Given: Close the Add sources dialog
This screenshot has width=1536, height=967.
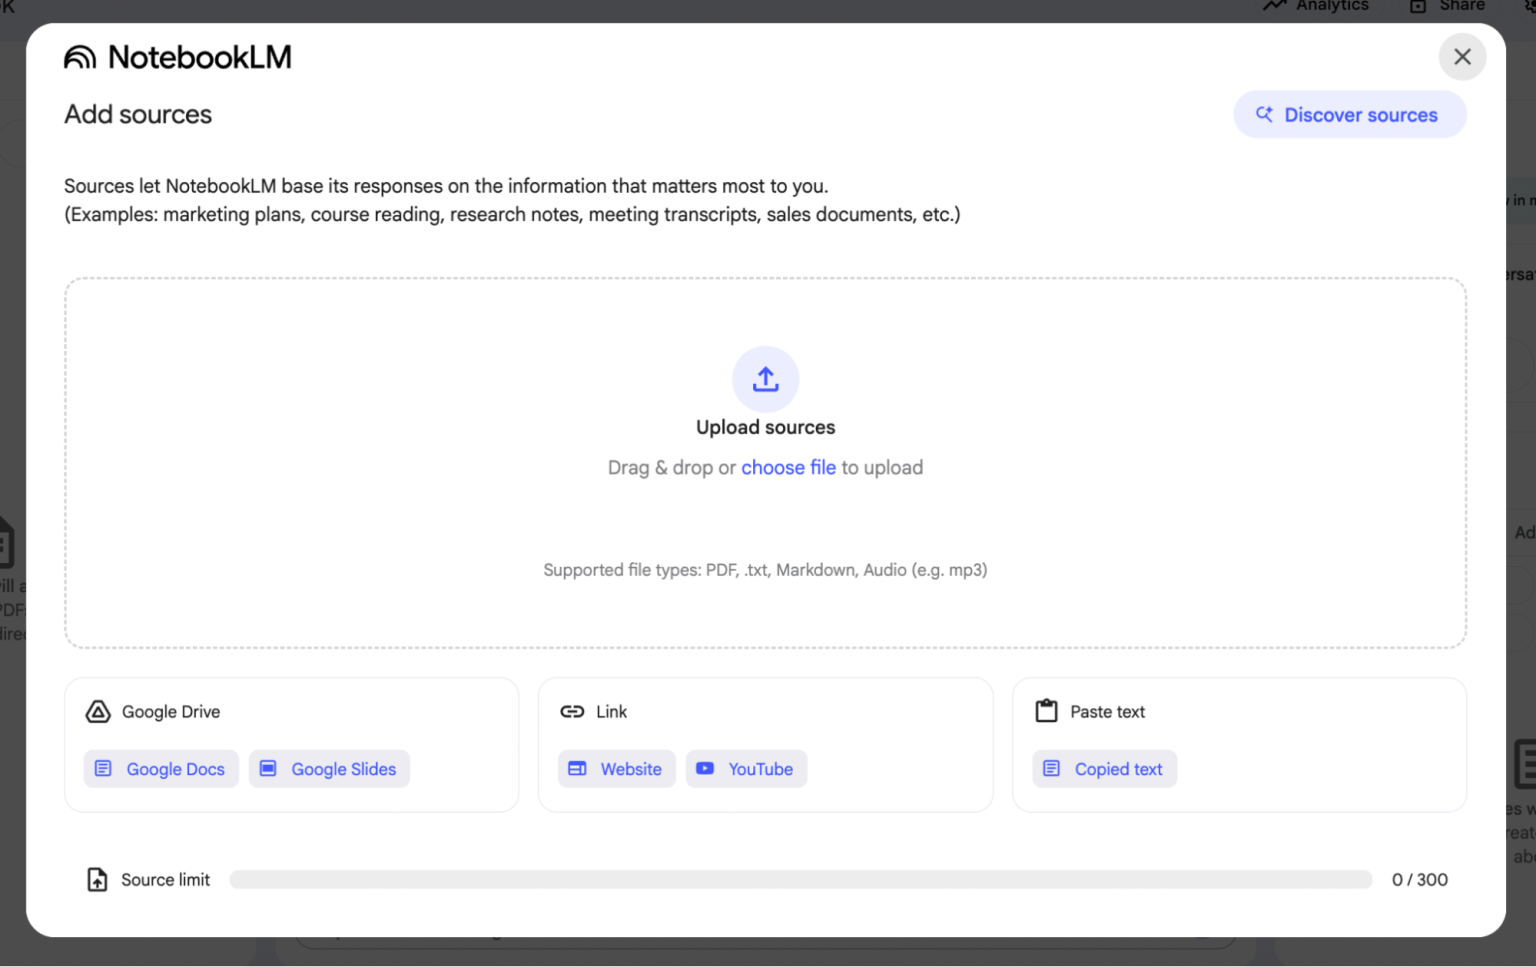Looking at the screenshot, I should [x=1462, y=57].
